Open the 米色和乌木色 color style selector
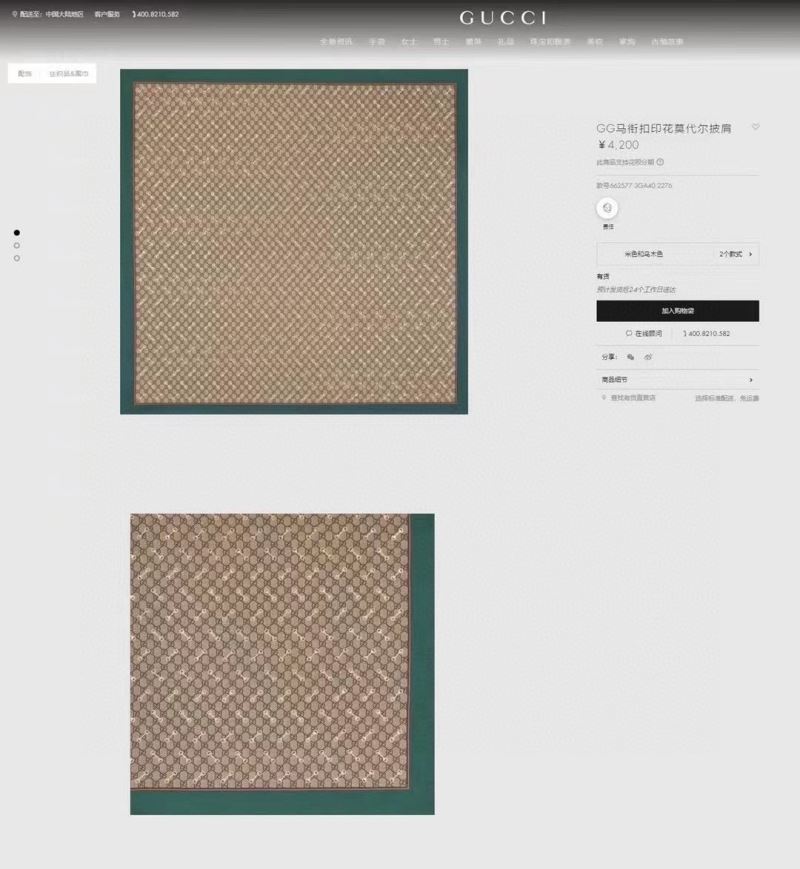The height and width of the screenshot is (869, 800). coord(677,254)
